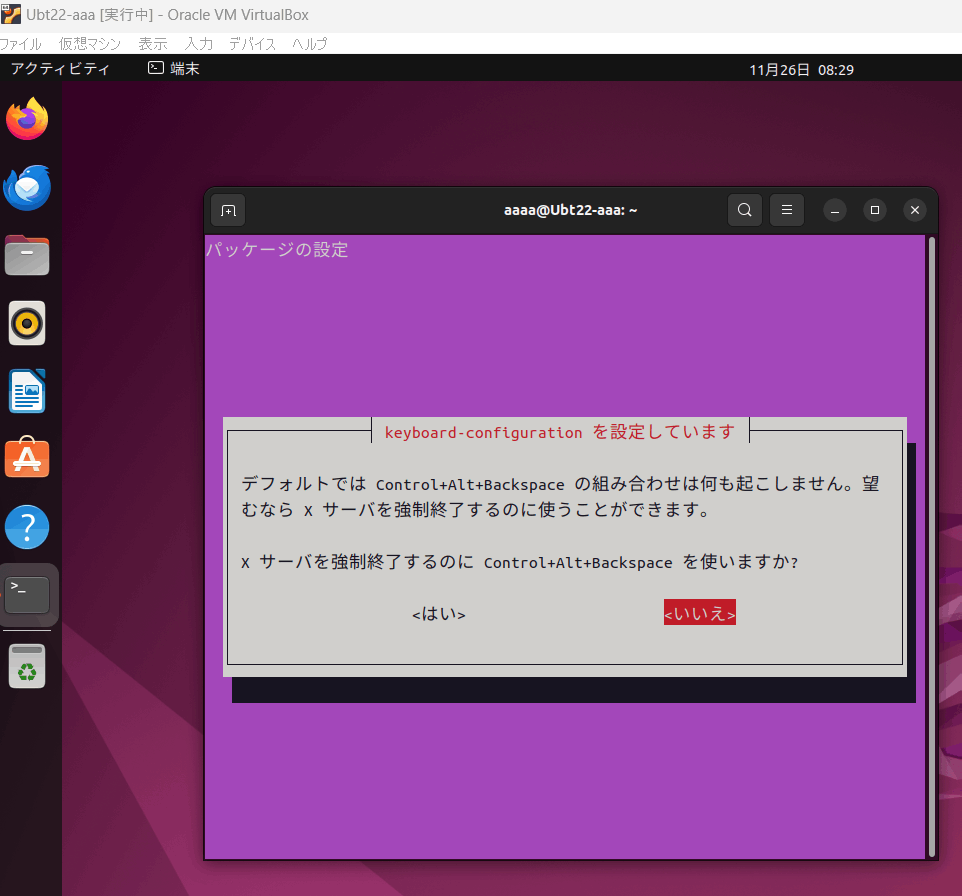Screen dimensions: 962x896
Task: Click the terminal vertical scrollbar
Action: tap(932, 546)
